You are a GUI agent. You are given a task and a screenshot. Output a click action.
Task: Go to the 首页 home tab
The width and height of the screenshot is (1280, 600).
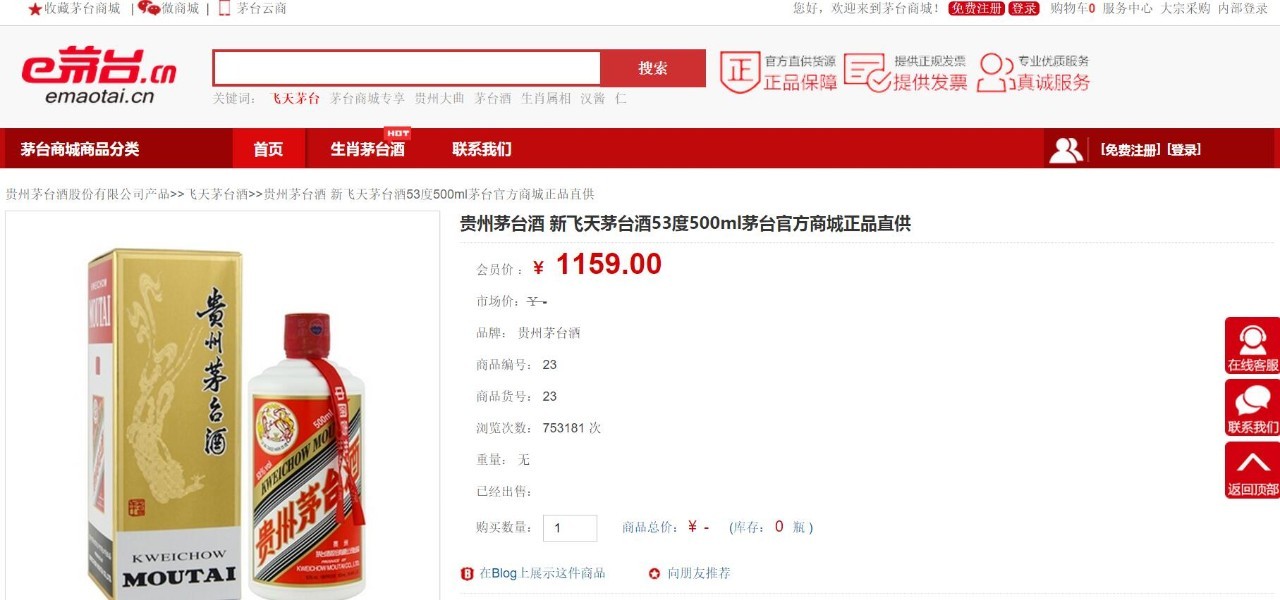(x=268, y=149)
